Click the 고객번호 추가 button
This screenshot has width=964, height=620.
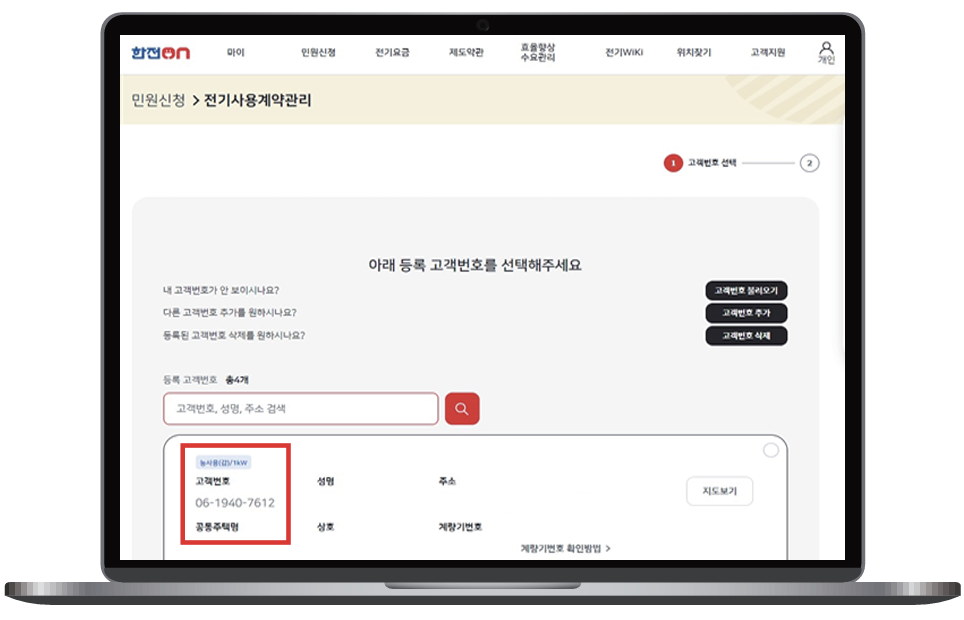coord(746,313)
